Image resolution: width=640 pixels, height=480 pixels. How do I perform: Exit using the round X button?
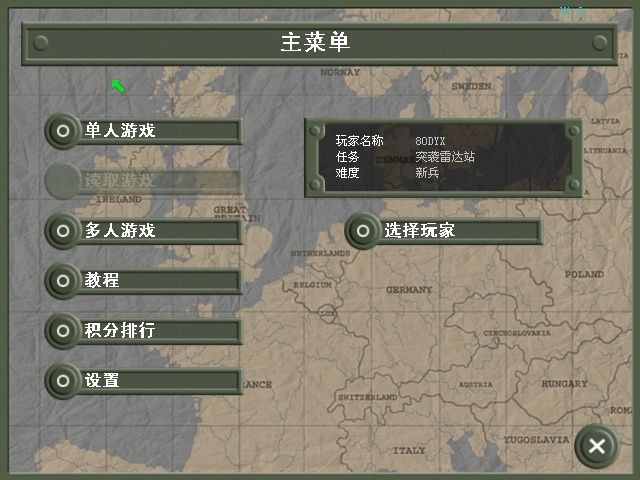[x=596, y=446]
